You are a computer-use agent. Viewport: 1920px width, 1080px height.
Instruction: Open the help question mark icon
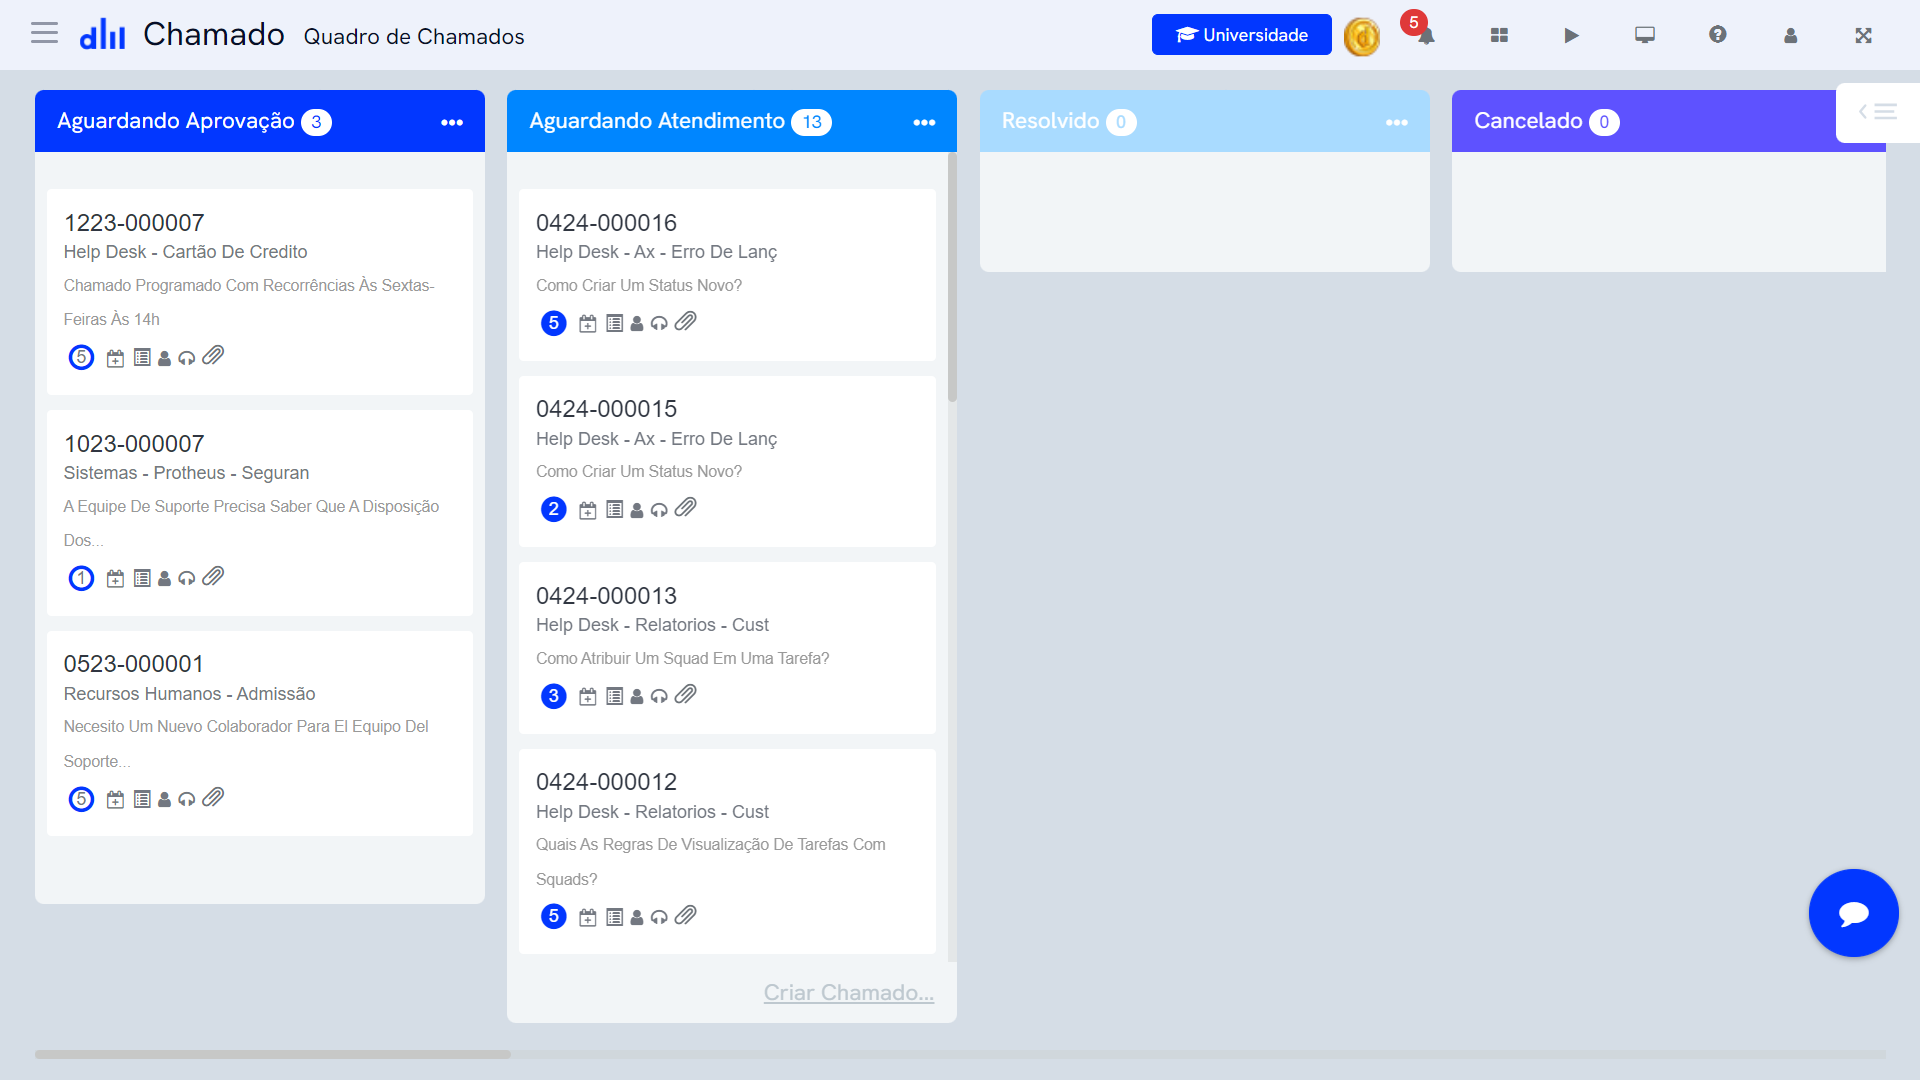click(1717, 35)
